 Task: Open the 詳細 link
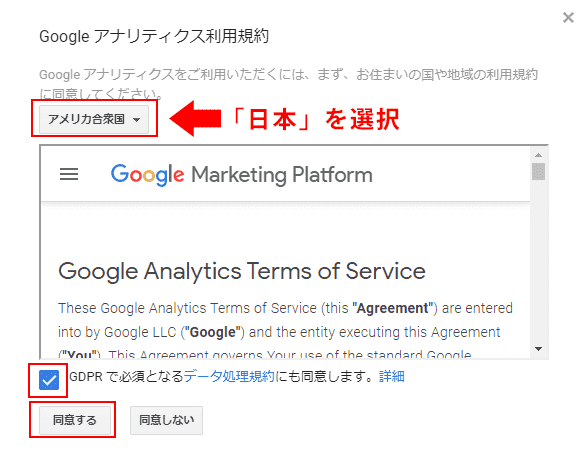click(x=392, y=376)
